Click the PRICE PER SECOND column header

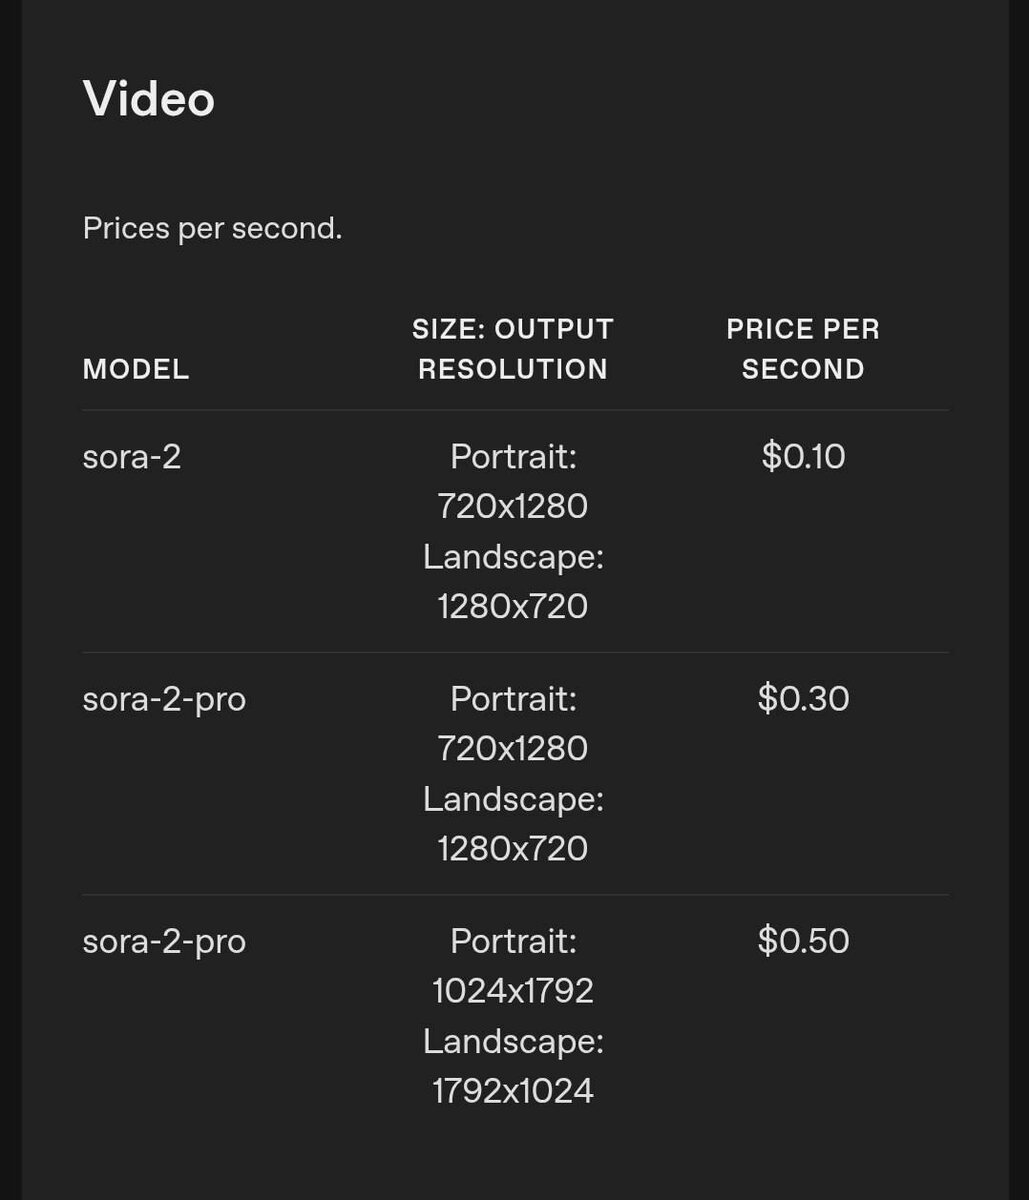[x=803, y=349]
